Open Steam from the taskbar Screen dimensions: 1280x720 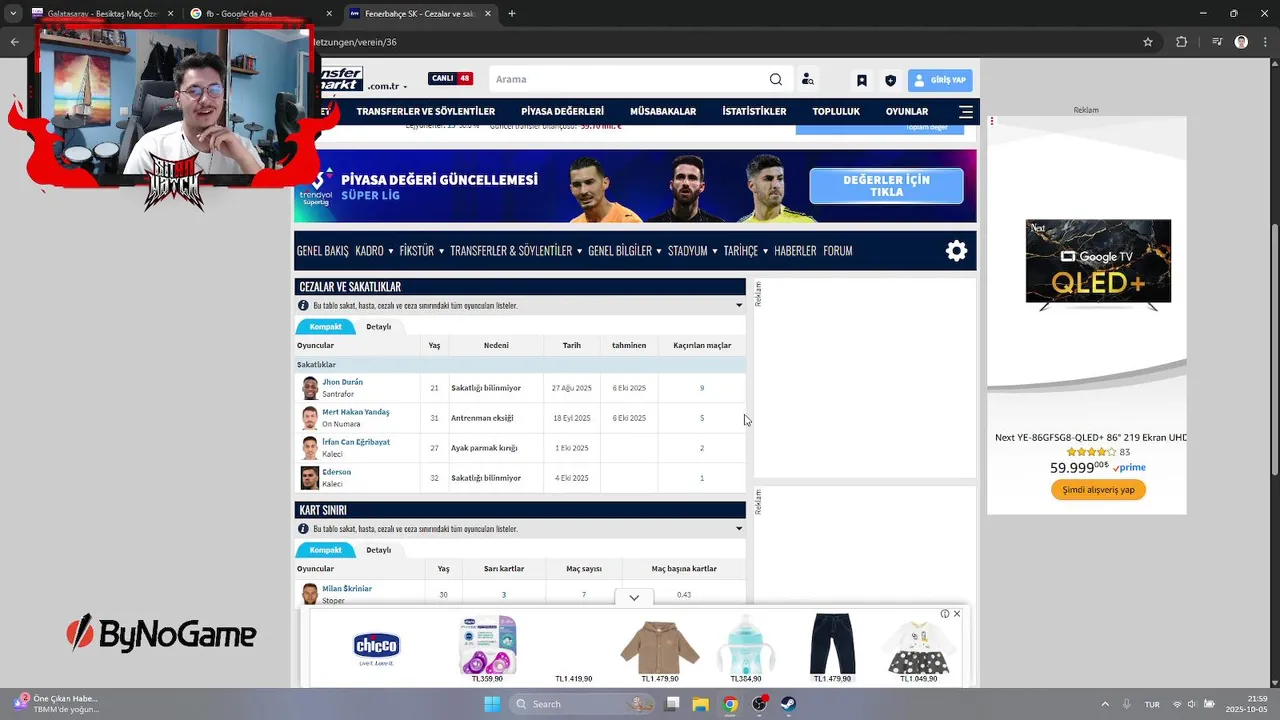tap(788, 704)
